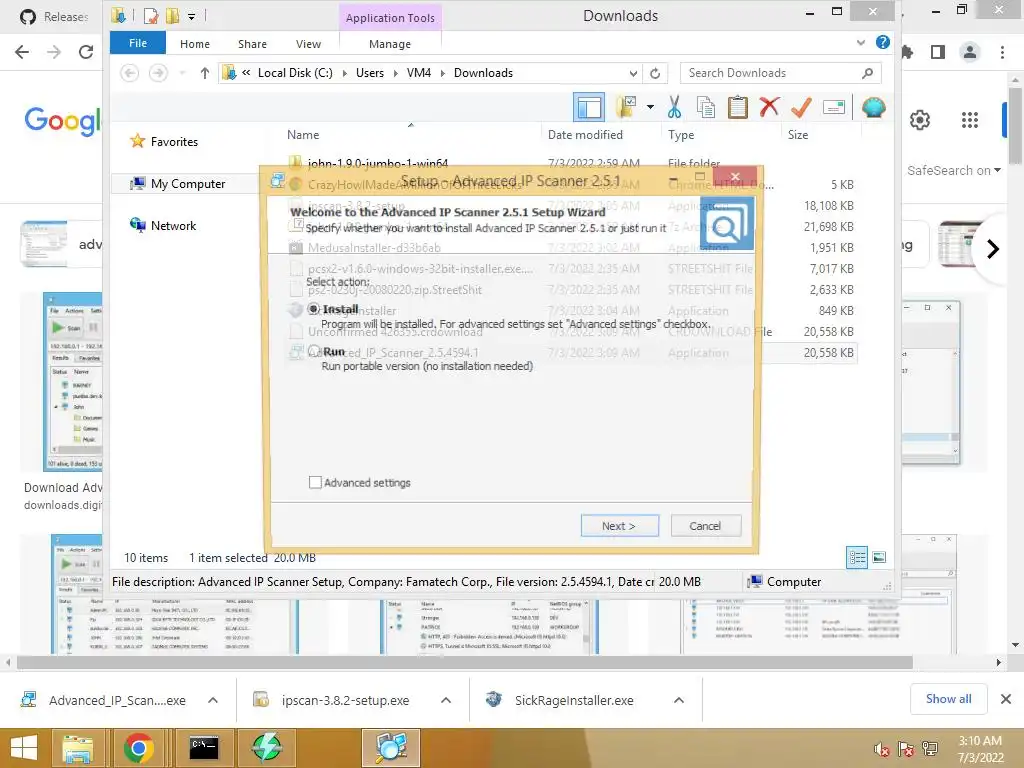Close the Chrome downloads bar
The height and width of the screenshot is (768, 1024).
point(1006,699)
